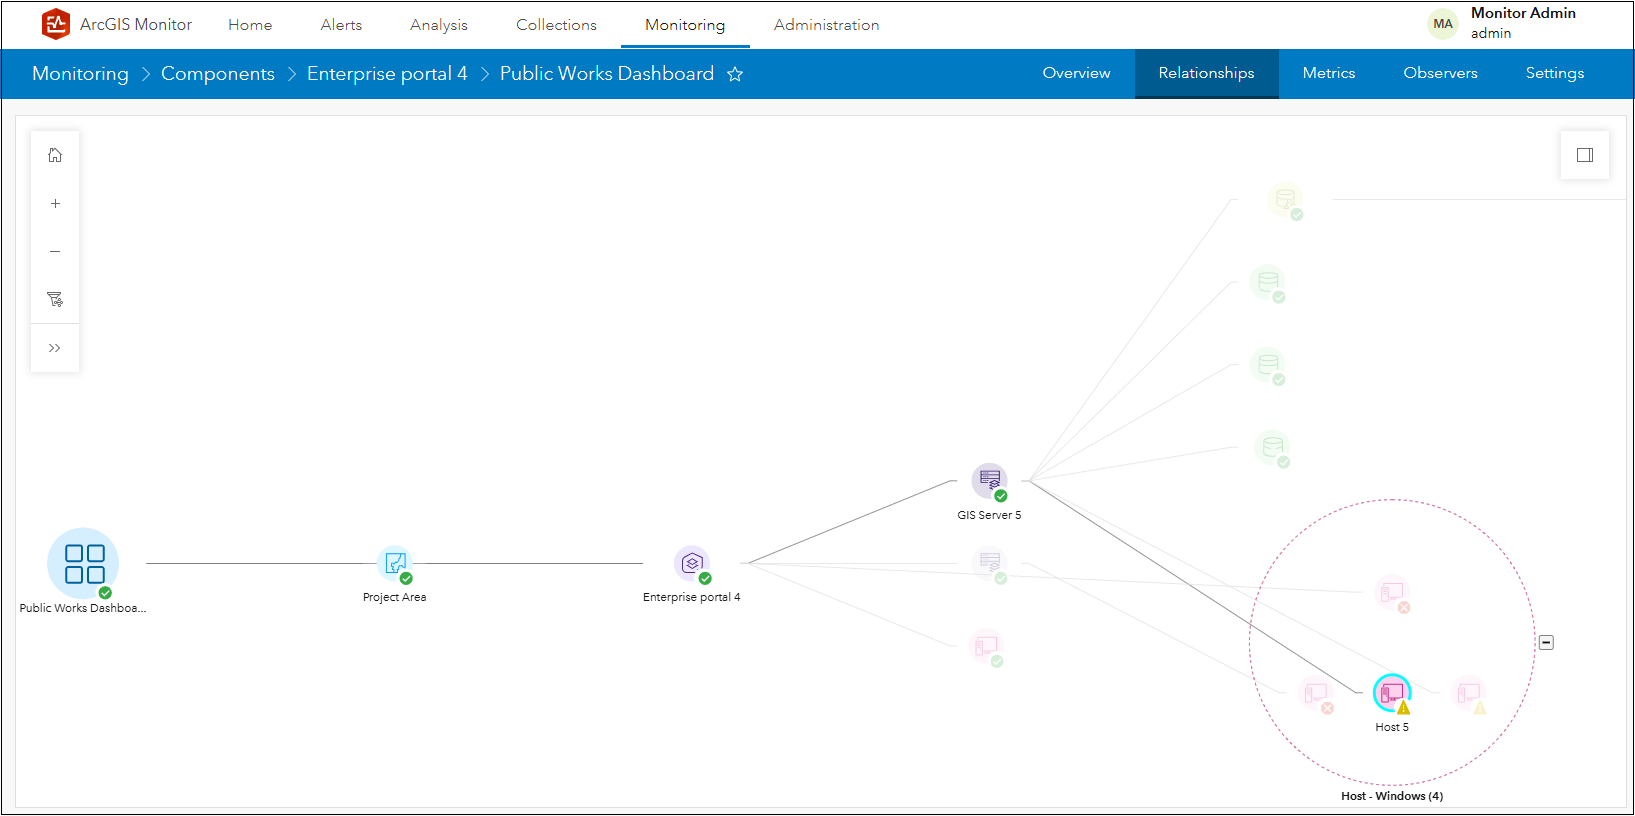Screen dimensions: 1635x816
Task: Select the Relationships tab
Action: click(x=1207, y=73)
